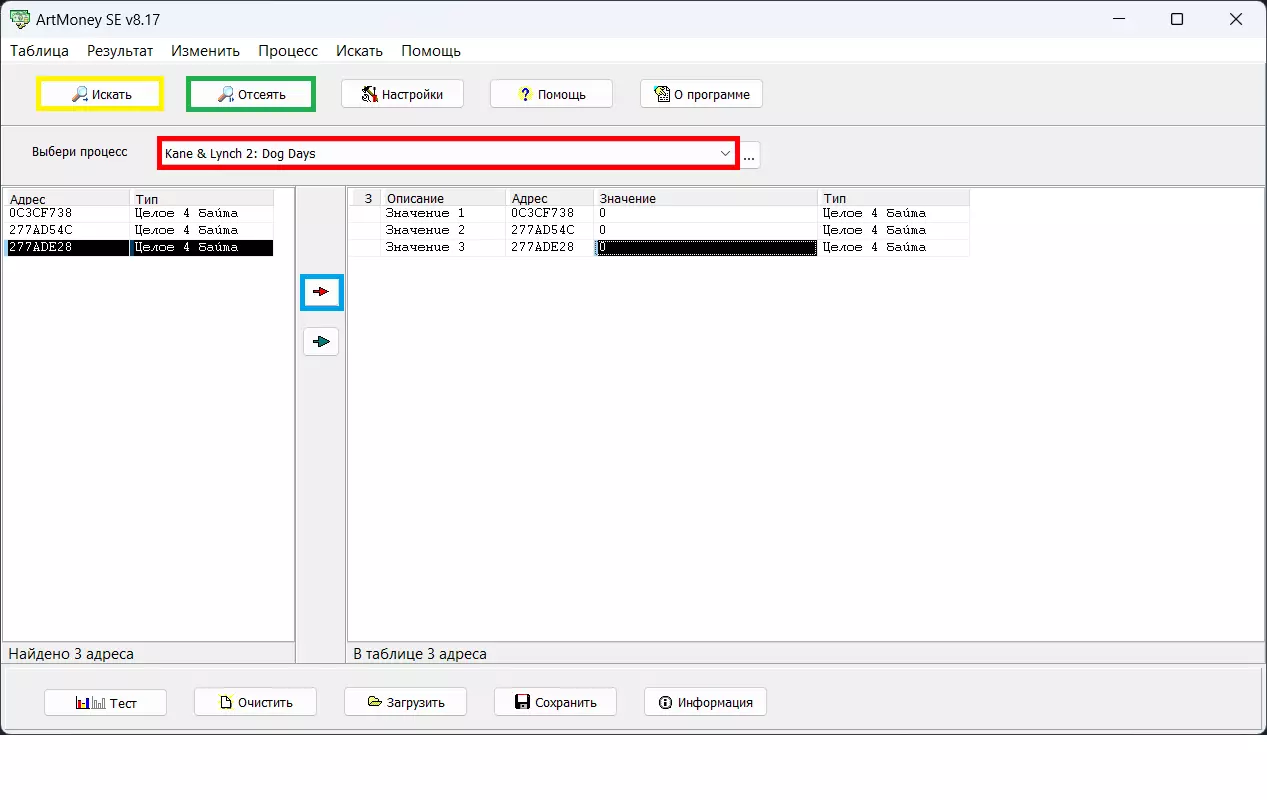Click the ArtMoney app icon in title bar
1267x800 pixels.
point(19,19)
